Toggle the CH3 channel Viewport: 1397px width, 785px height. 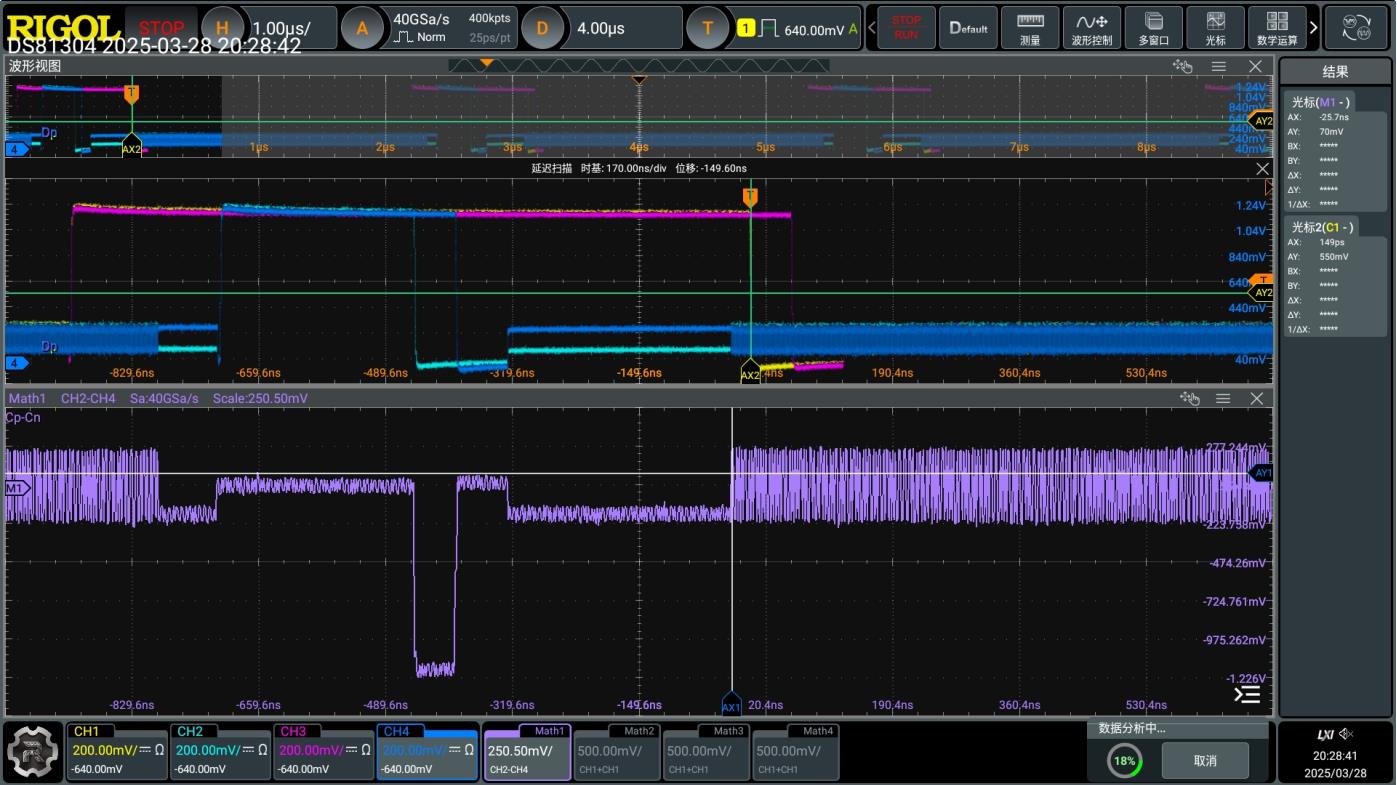pos(323,751)
